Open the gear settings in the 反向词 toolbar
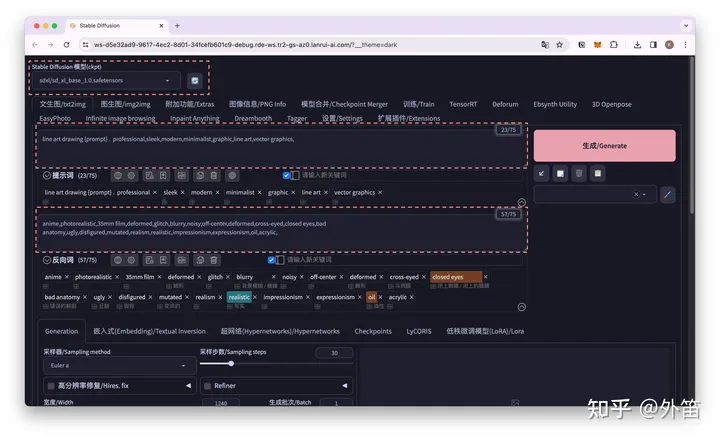 click(131, 260)
